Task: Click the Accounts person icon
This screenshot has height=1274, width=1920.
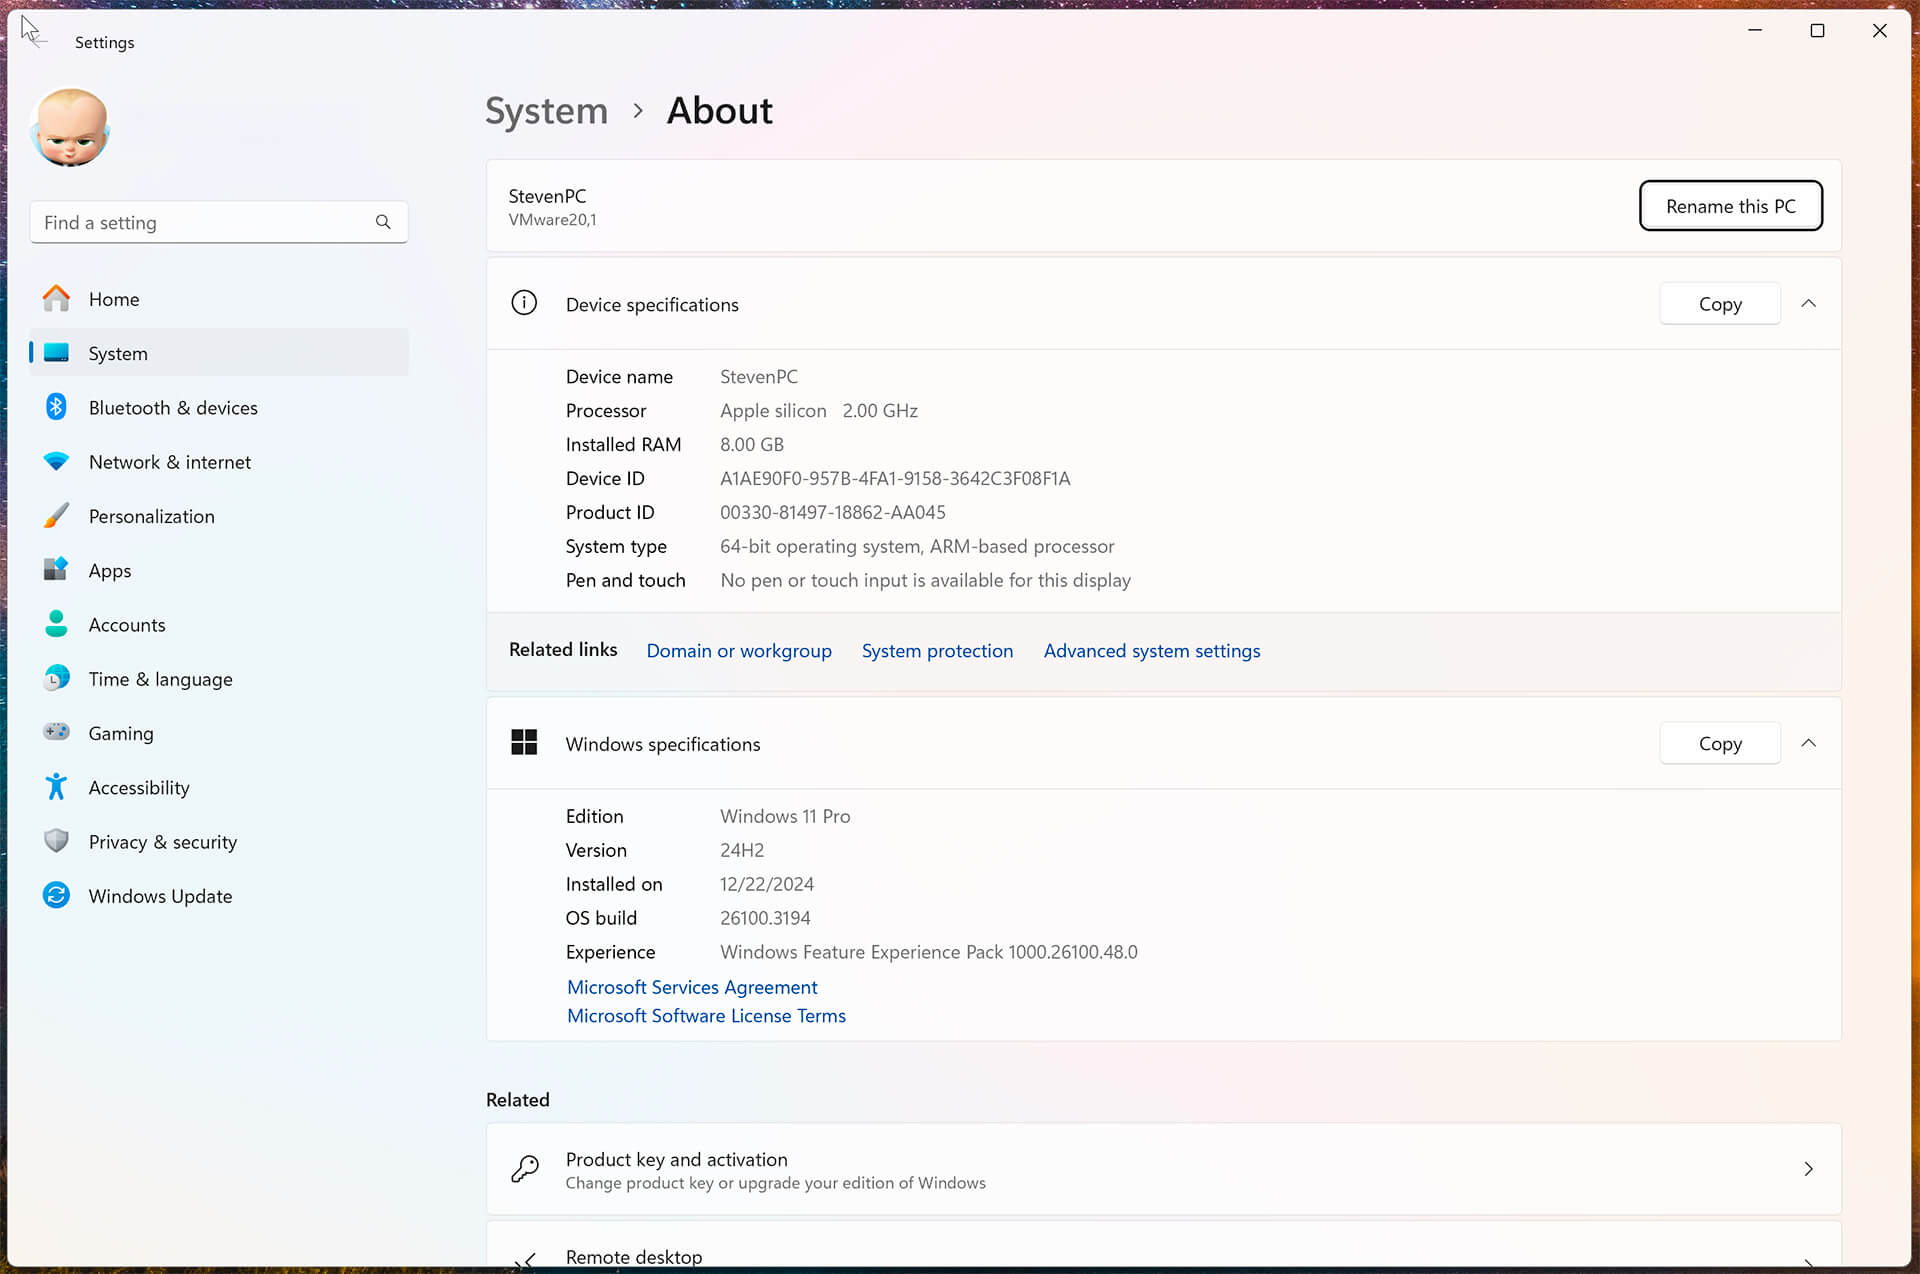Action: point(56,624)
